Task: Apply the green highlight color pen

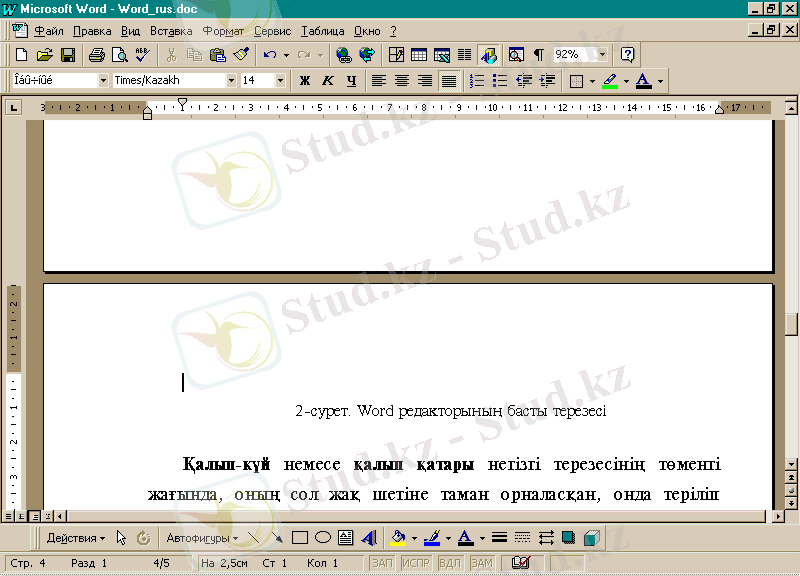Action: coord(610,81)
